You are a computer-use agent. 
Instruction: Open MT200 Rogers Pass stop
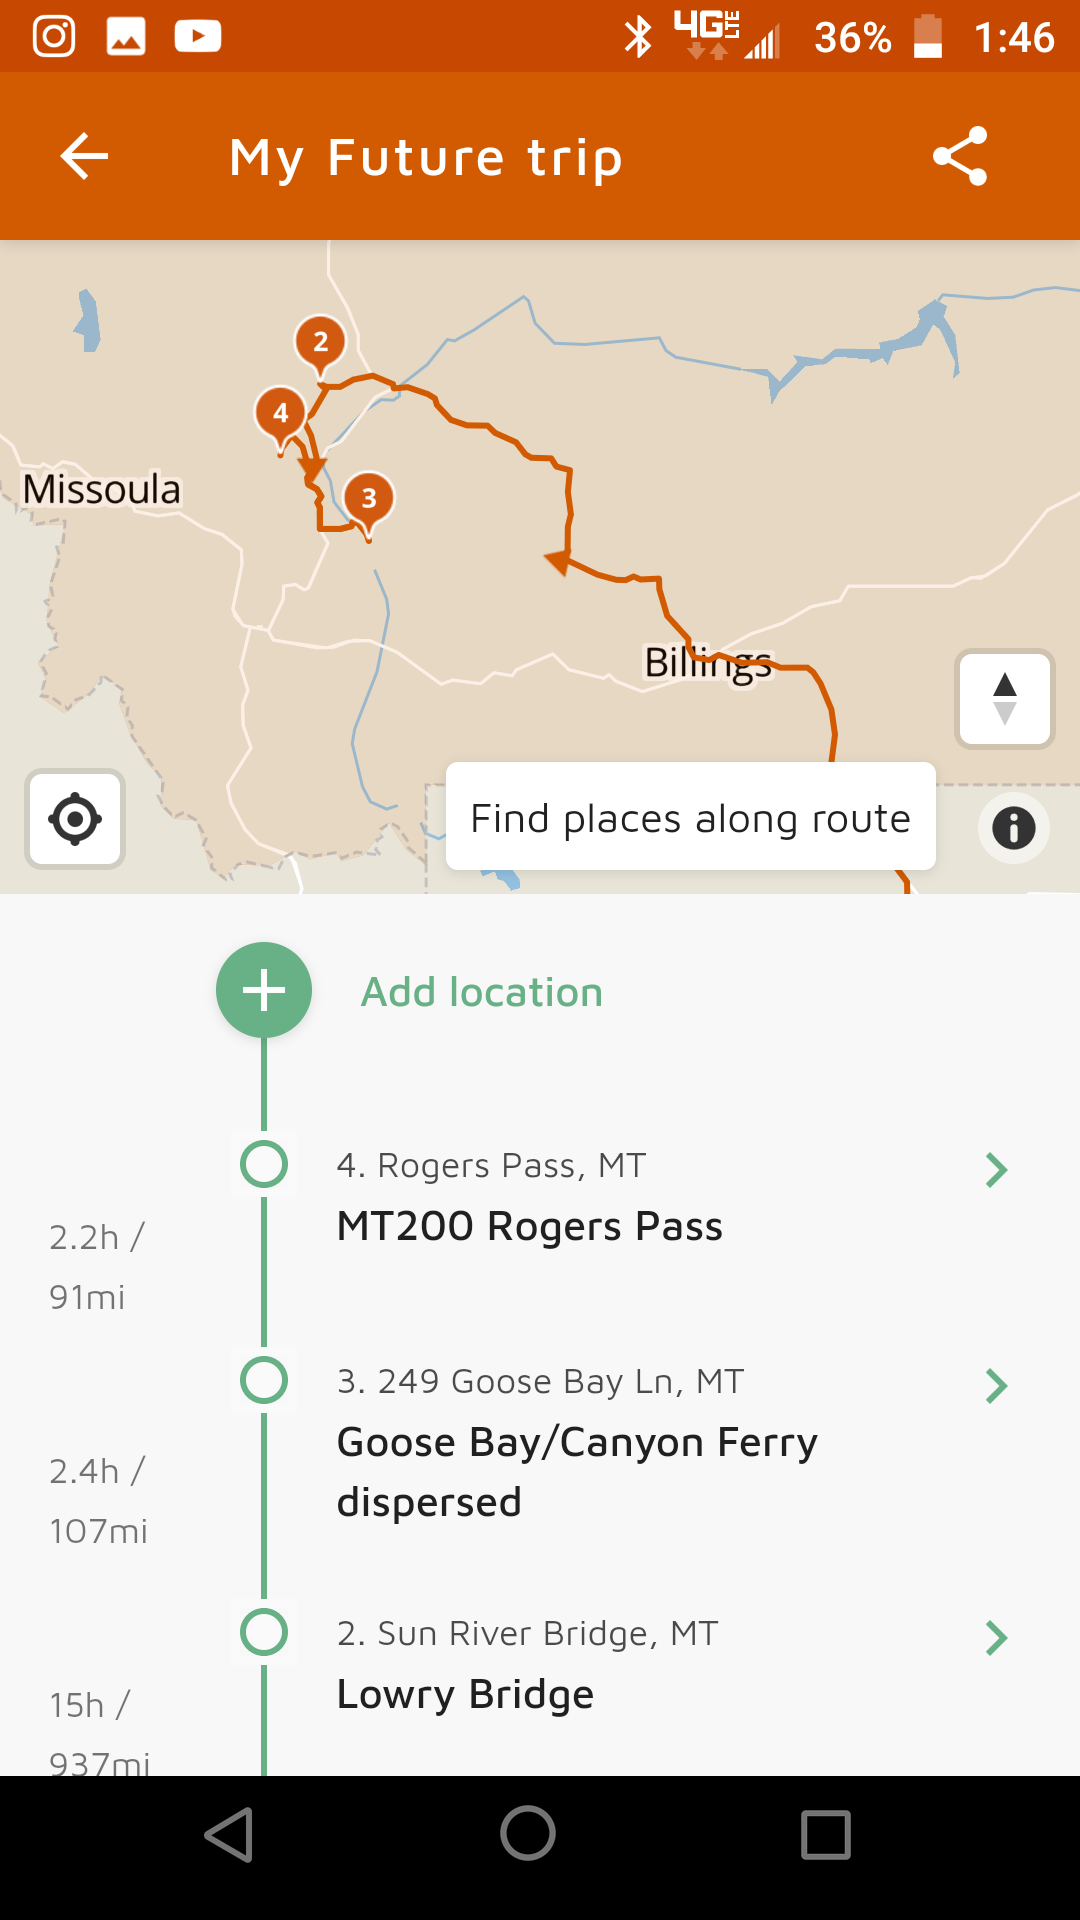coord(529,1226)
